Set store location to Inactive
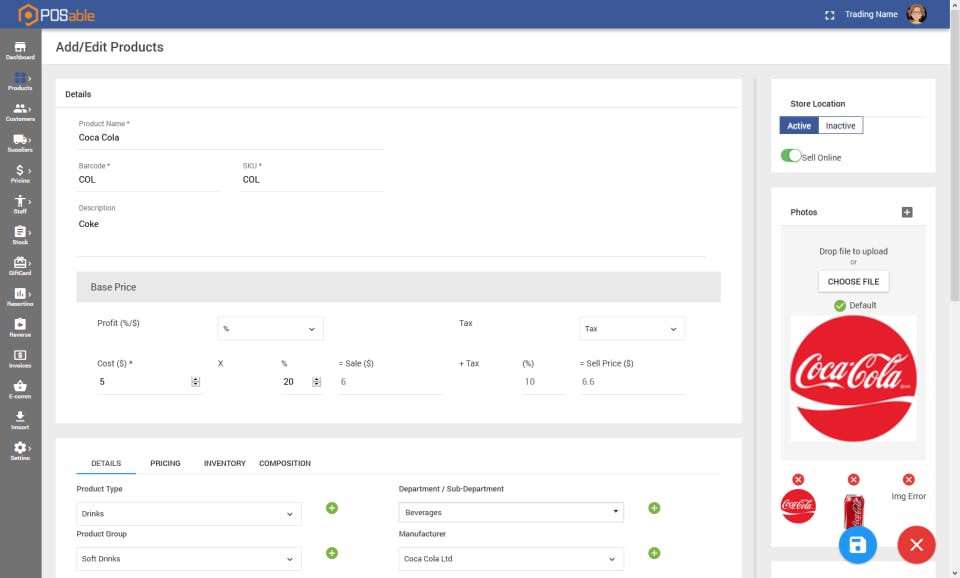Image resolution: width=960 pixels, height=578 pixels. pyautogui.click(x=841, y=126)
